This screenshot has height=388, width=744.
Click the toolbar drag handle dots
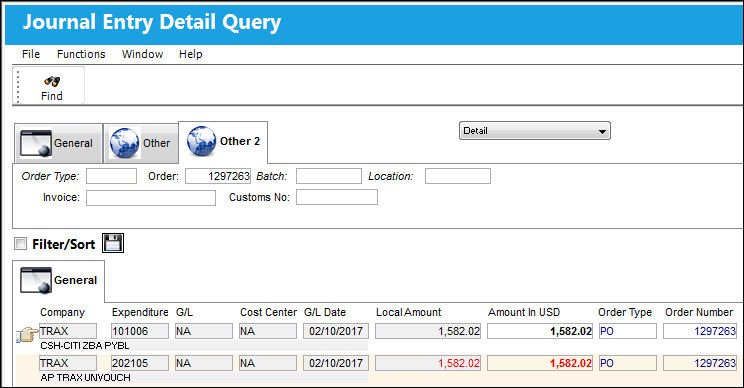18,86
